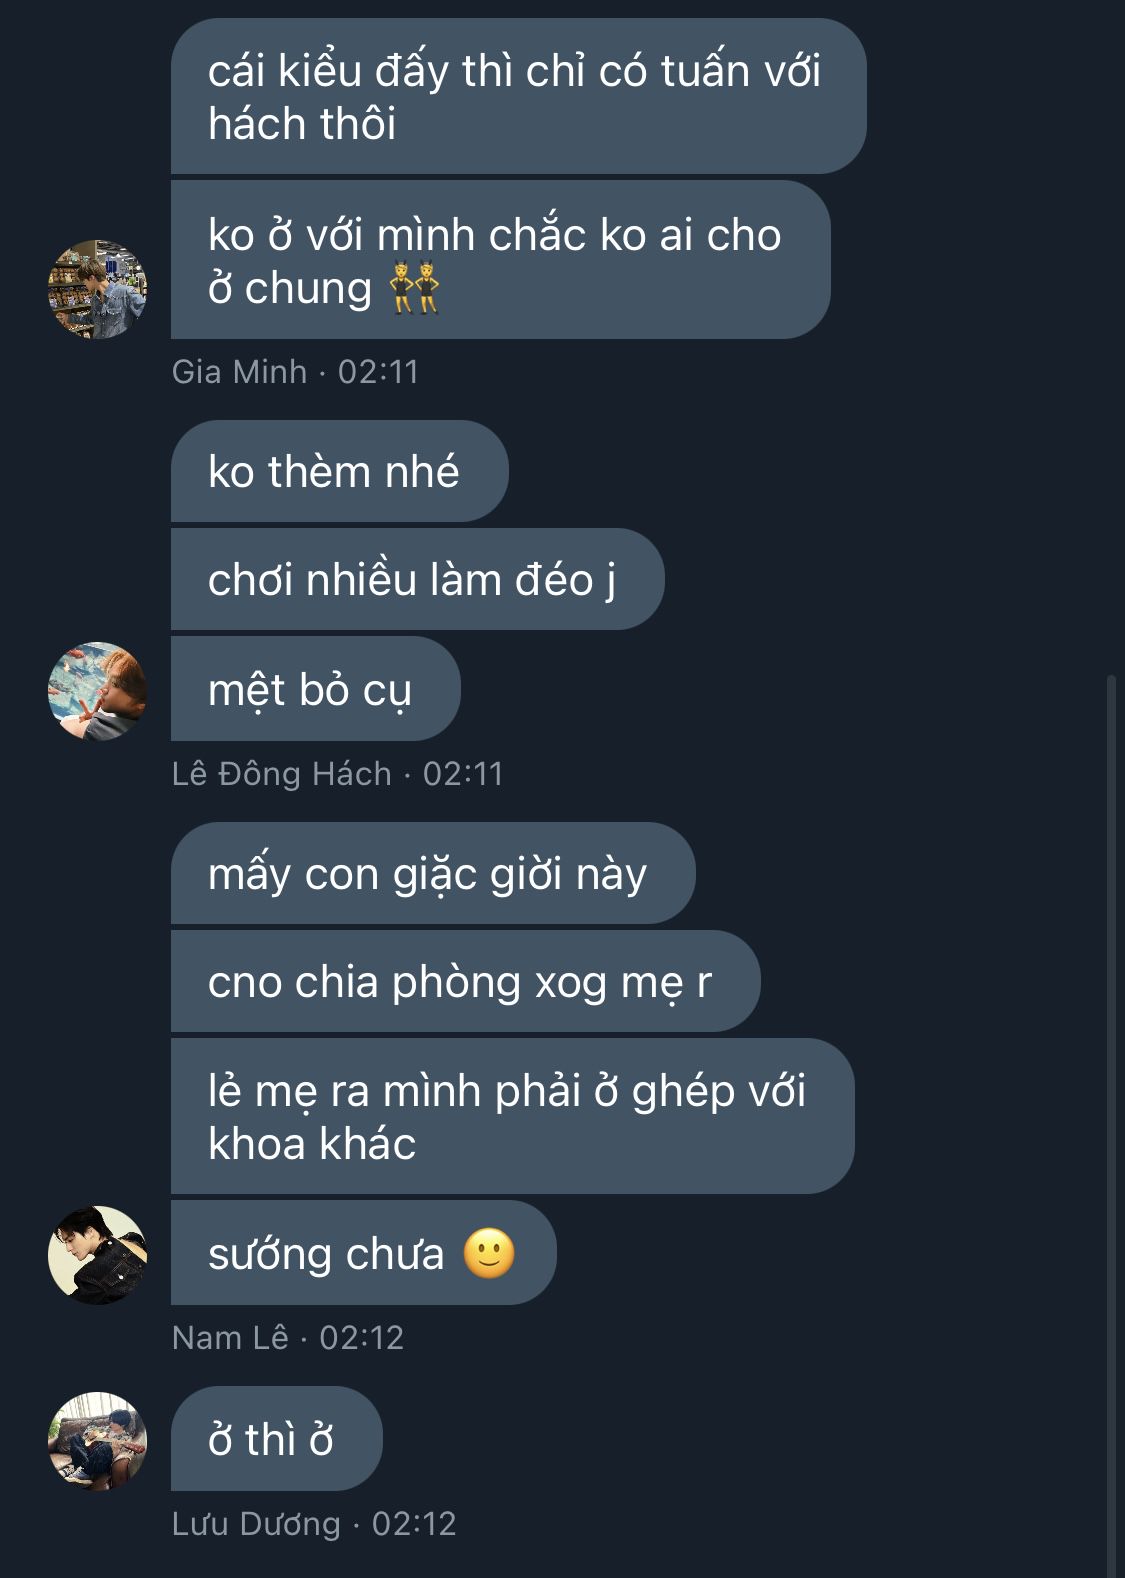Tap the 'Nam Lê · 02:12' sender label
This screenshot has width=1125, height=1578.
pos(288,1338)
